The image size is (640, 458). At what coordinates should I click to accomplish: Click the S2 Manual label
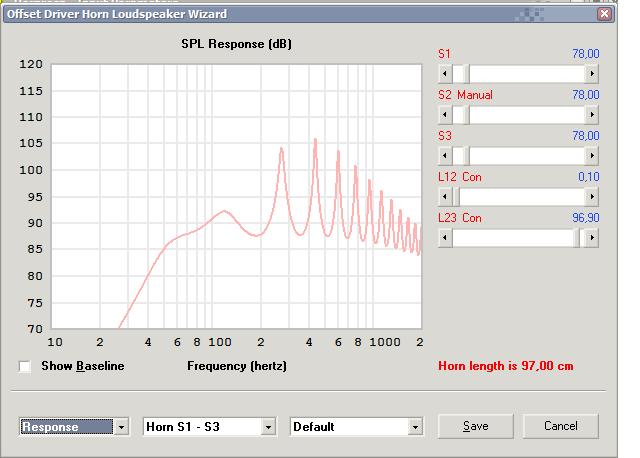click(x=465, y=95)
